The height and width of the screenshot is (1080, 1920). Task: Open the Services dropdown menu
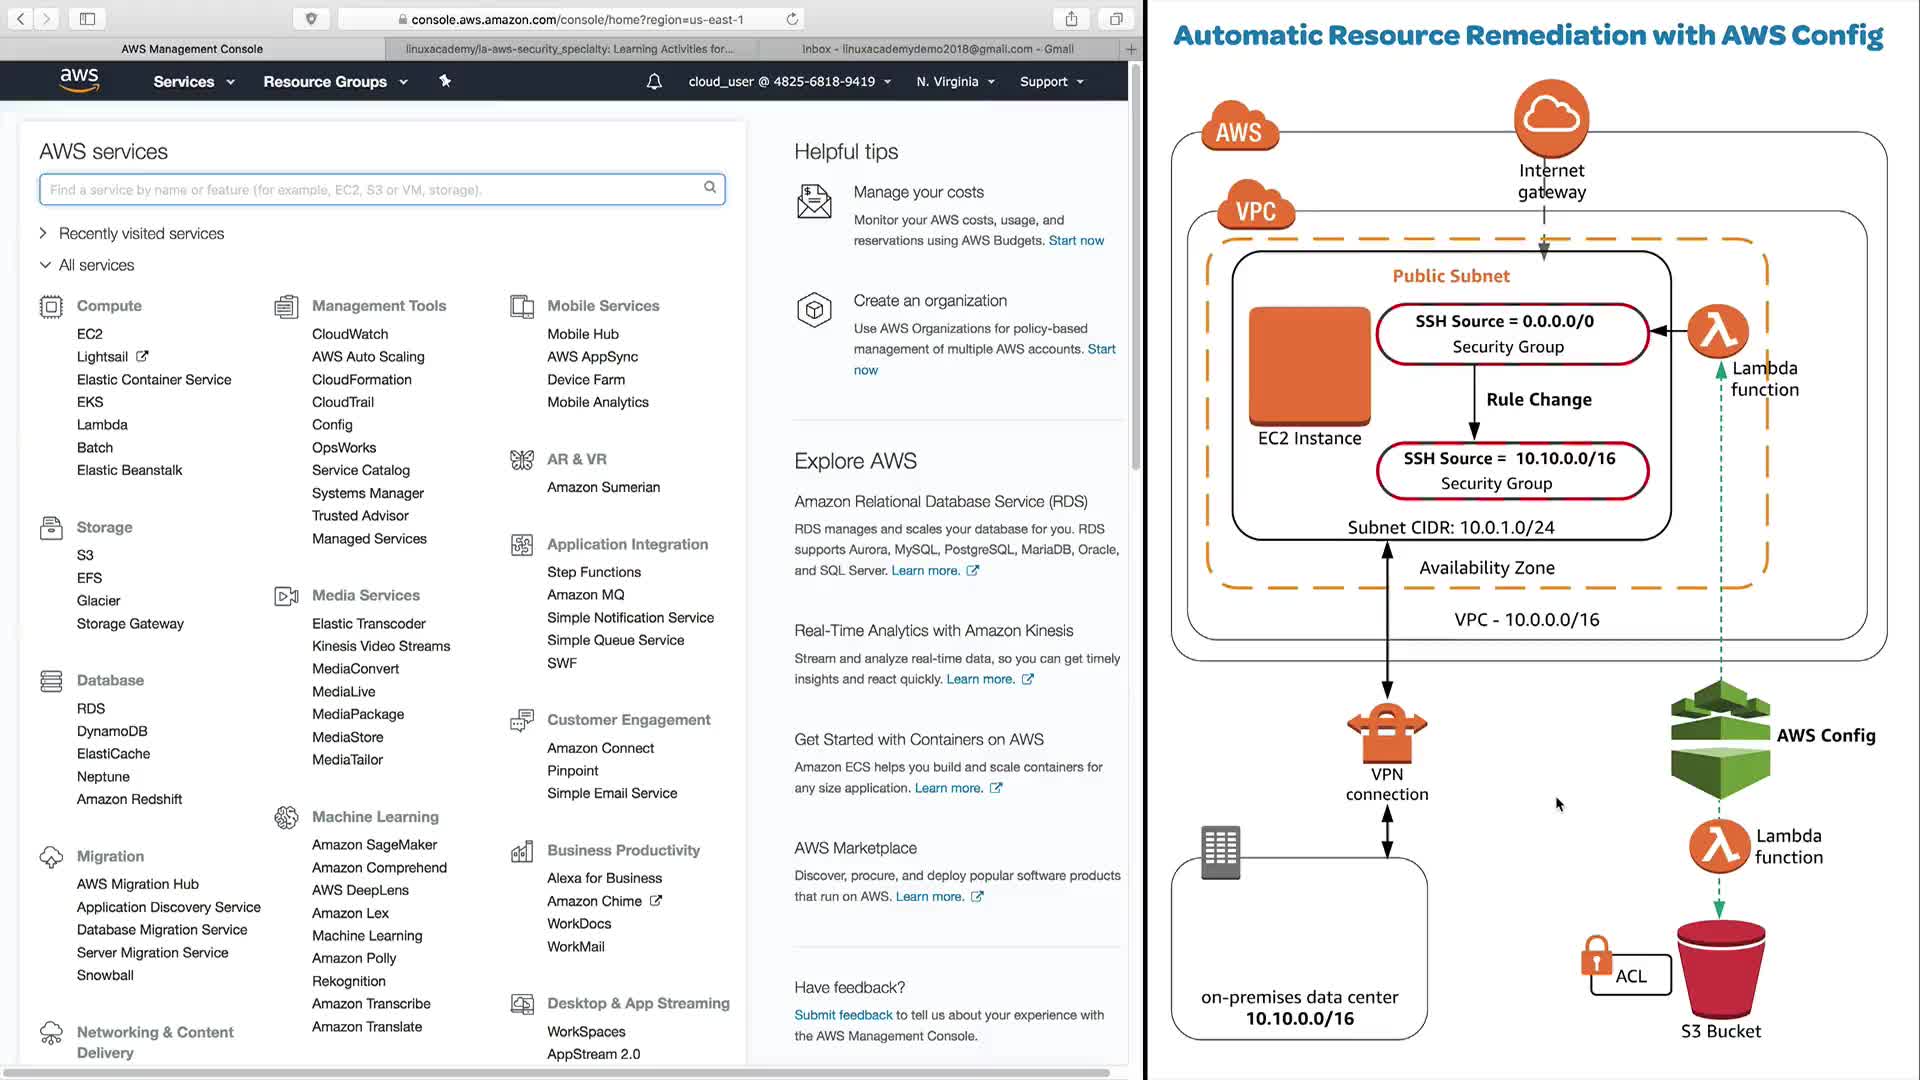(x=193, y=81)
